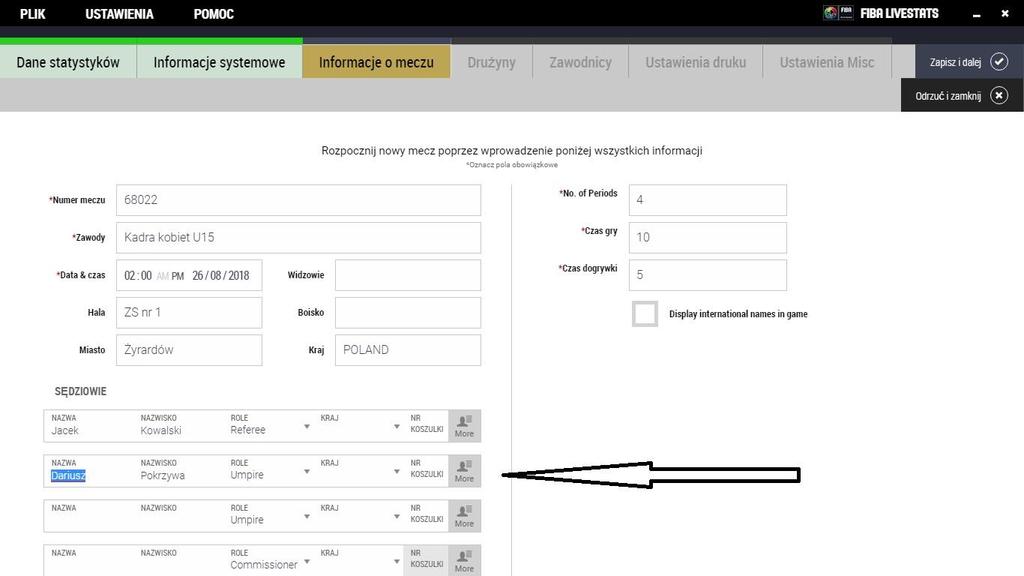The height and width of the screenshot is (576, 1024).
Task: Close the FIBA LiveStats window
Action: click(1005, 14)
